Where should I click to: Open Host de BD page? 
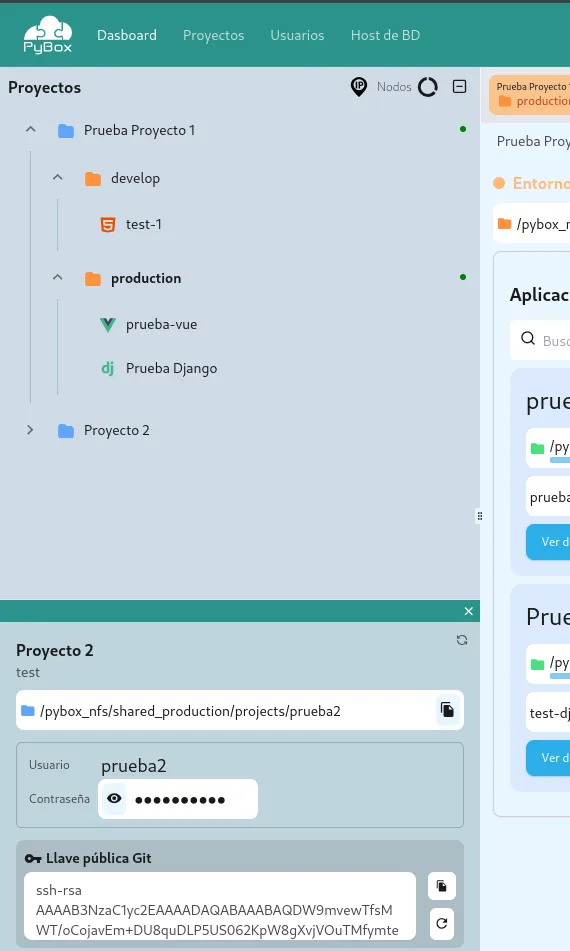tap(385, 35)
